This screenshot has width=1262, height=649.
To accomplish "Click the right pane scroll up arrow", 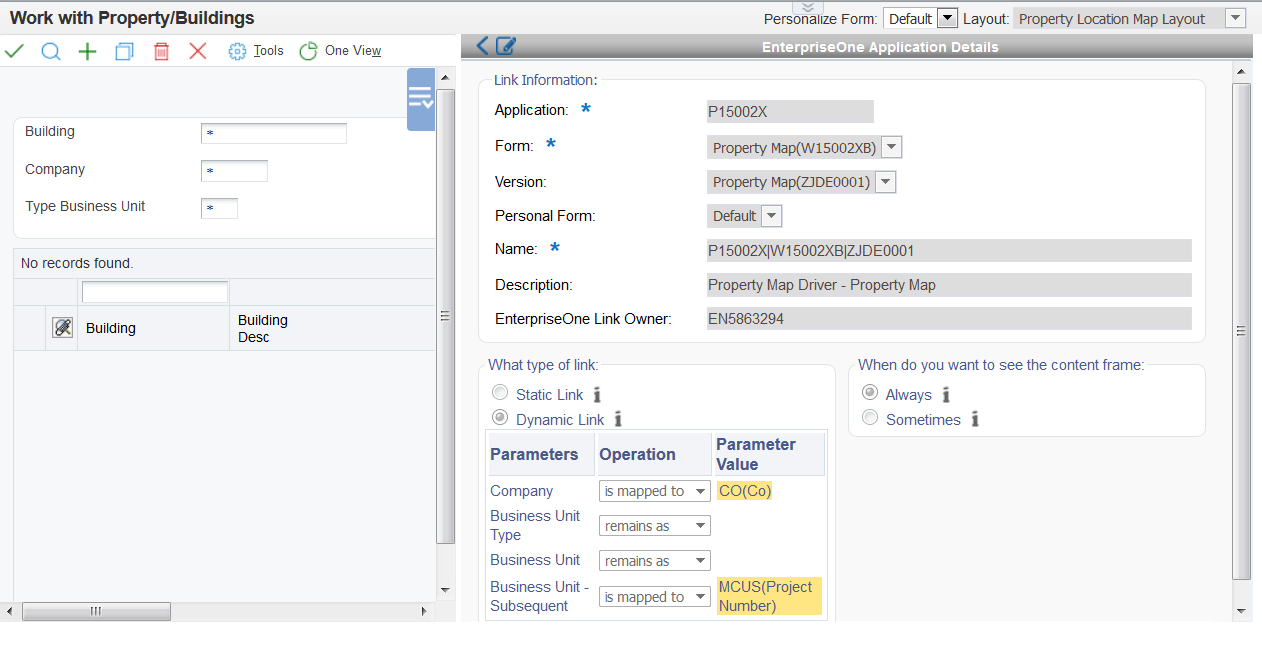I will pyautogui.click(x=1241, y=71).
